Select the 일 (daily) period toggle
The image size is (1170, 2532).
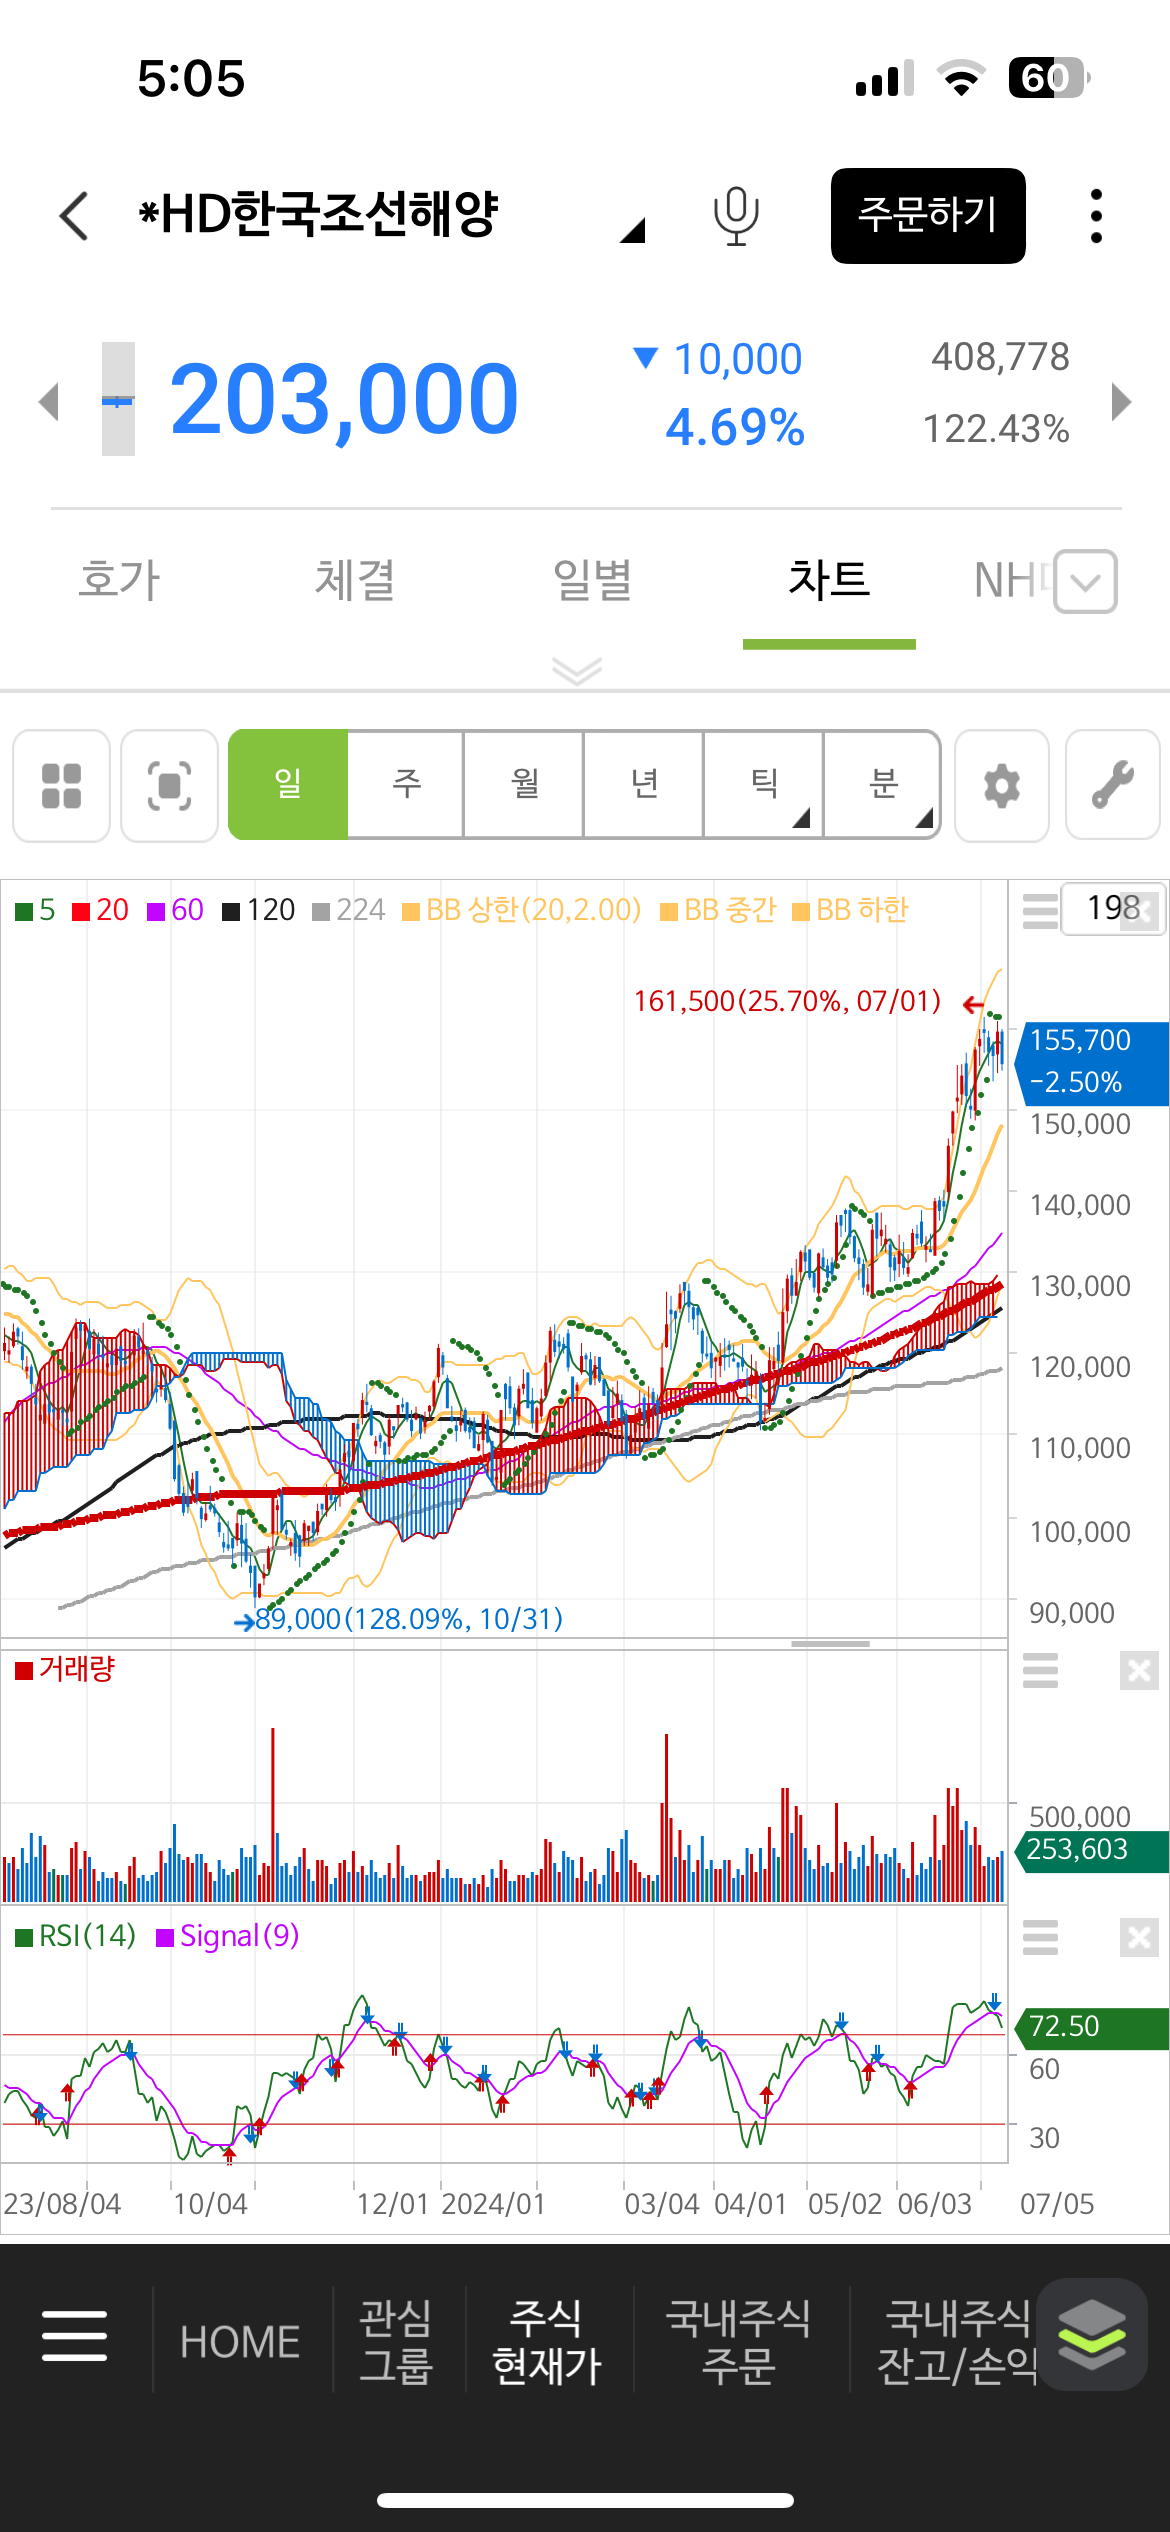[288, 784]
